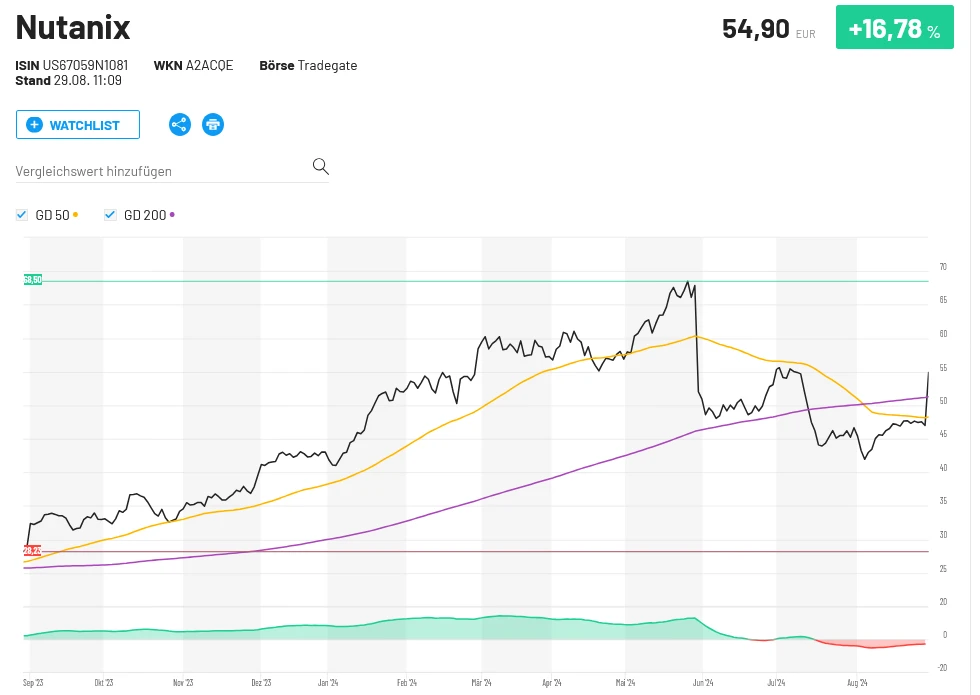Toggle the GD 50 checkbox
The height and width of the screenshot is (695, 980).
(x=22, y=215)
